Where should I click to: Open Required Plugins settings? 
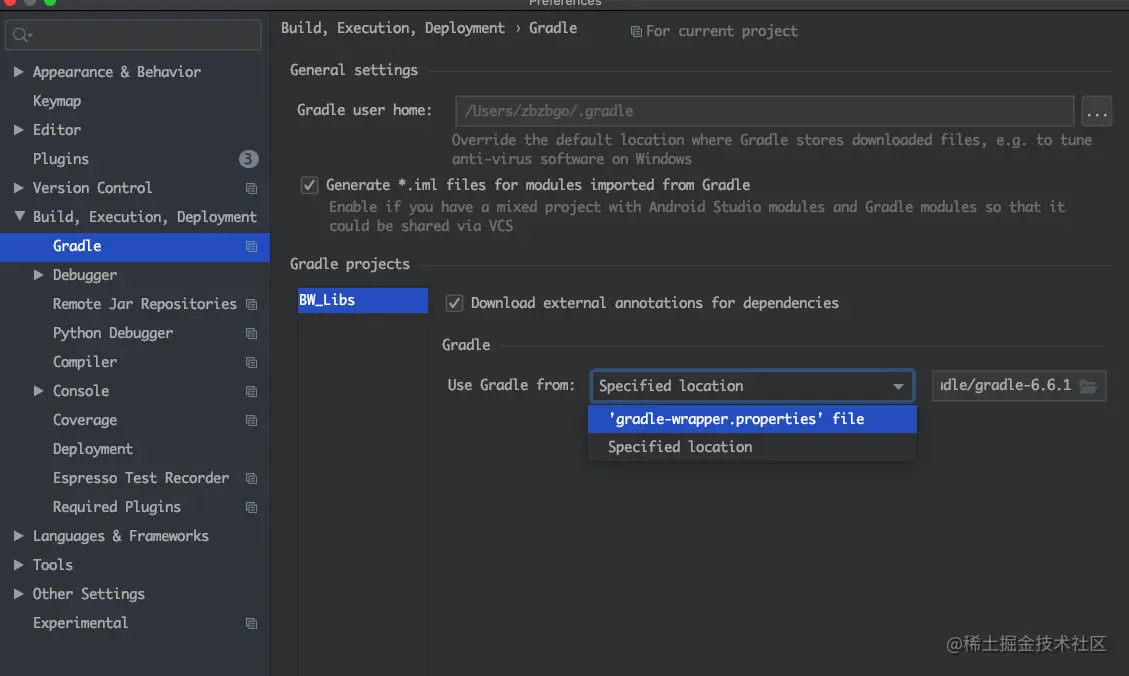[117, 506]
